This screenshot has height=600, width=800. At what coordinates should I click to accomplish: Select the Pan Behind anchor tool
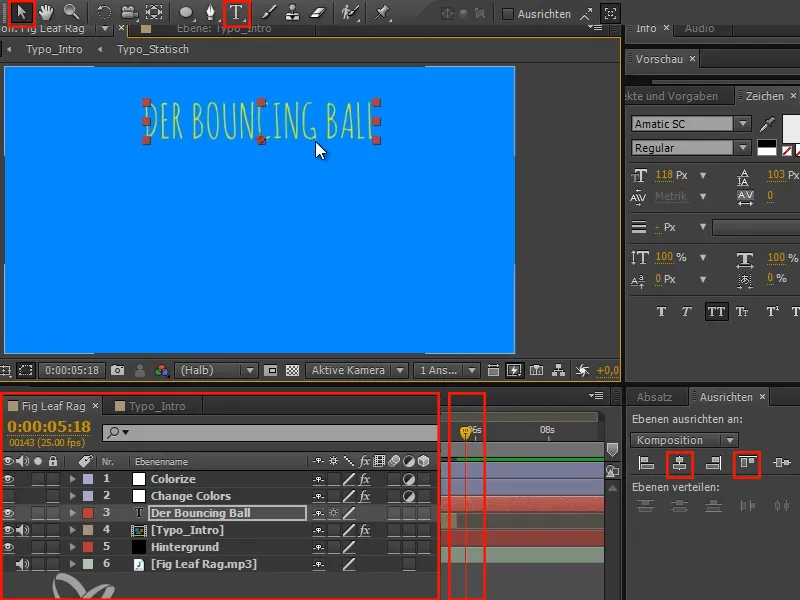[x=154, y=13]
